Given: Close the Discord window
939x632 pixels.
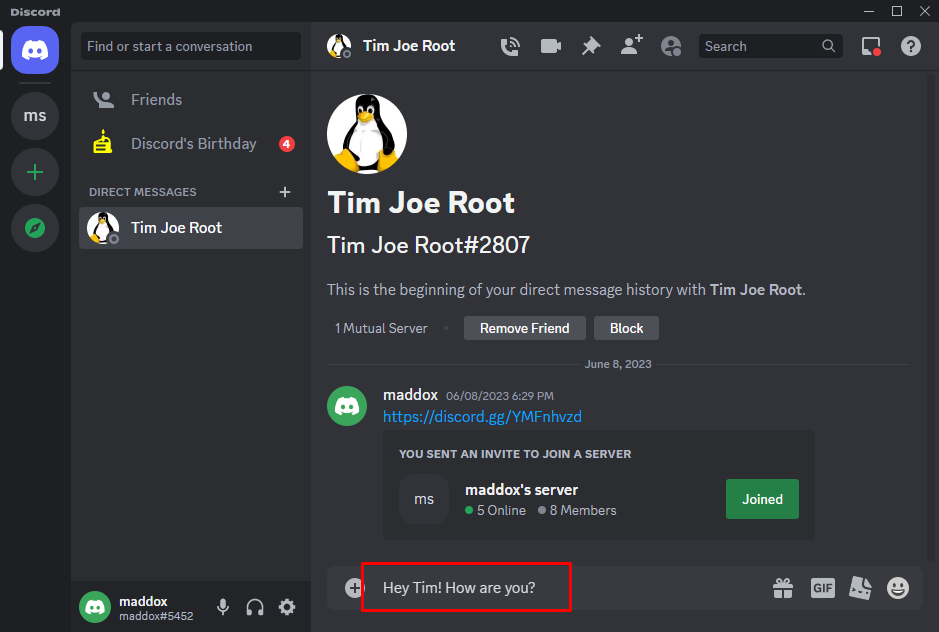Looking at the screenshot, I should [925, 11].
